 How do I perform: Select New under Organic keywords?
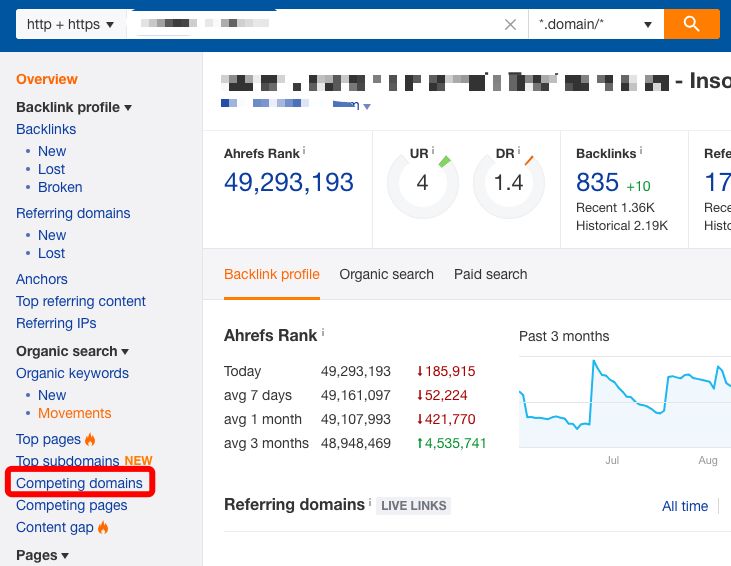coord(52,395)
